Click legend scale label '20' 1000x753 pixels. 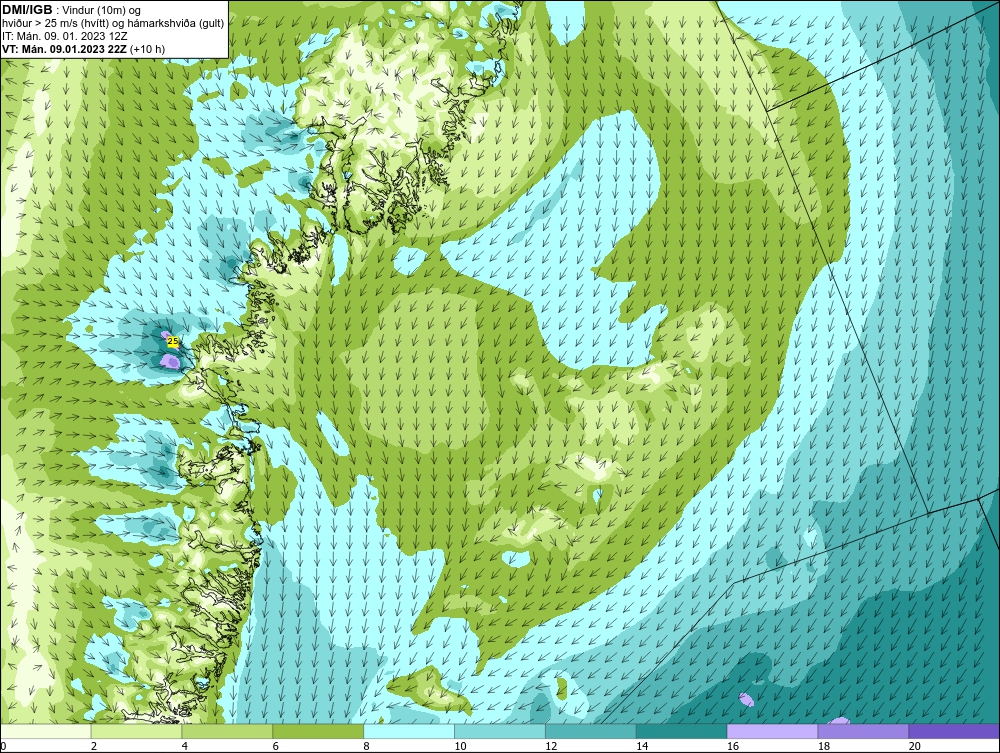tap(915, 746)
